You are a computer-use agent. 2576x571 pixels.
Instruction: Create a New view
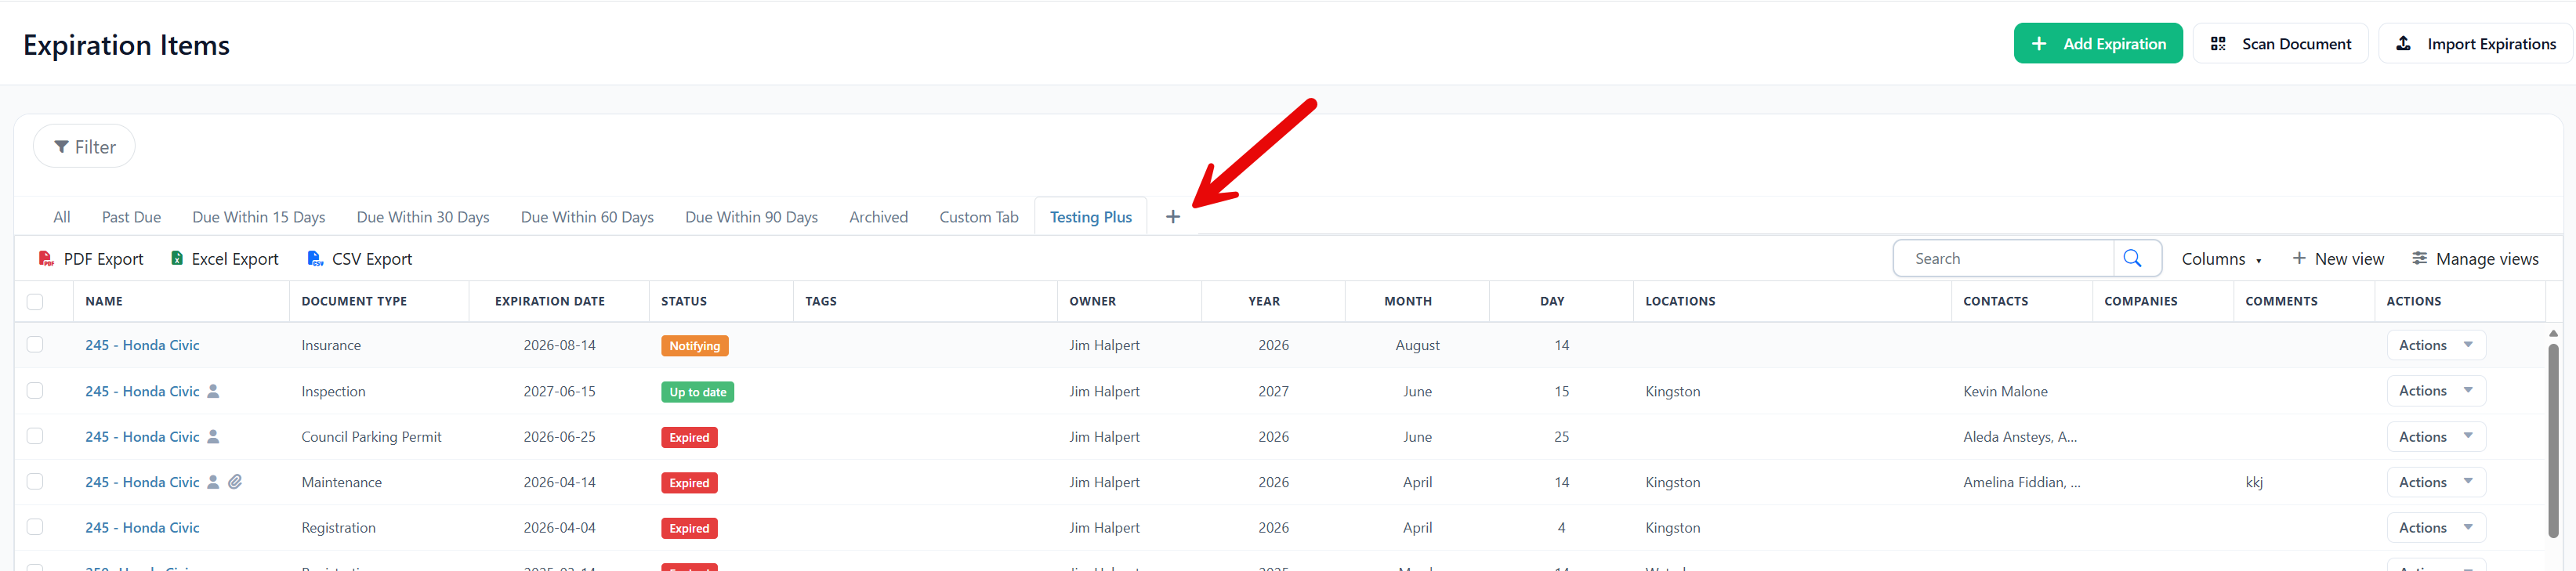tap(2337, 259)
